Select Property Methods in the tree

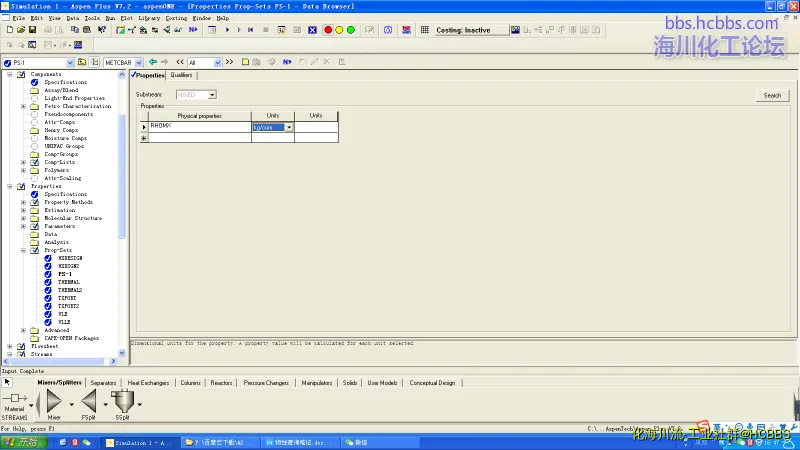pyautogui.click(x=68, y=202)
